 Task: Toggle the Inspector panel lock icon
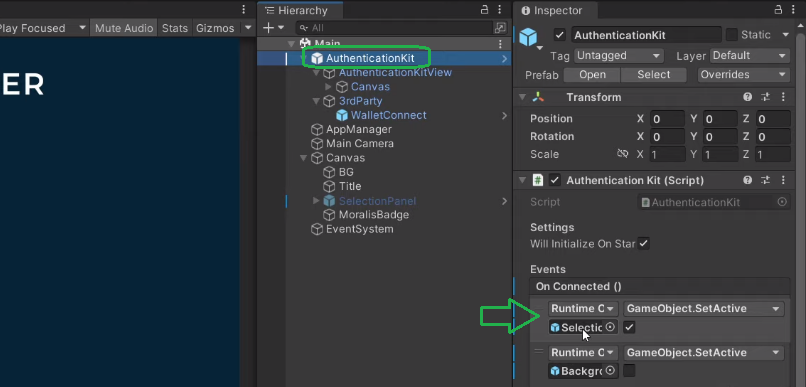tap(779, 10)
